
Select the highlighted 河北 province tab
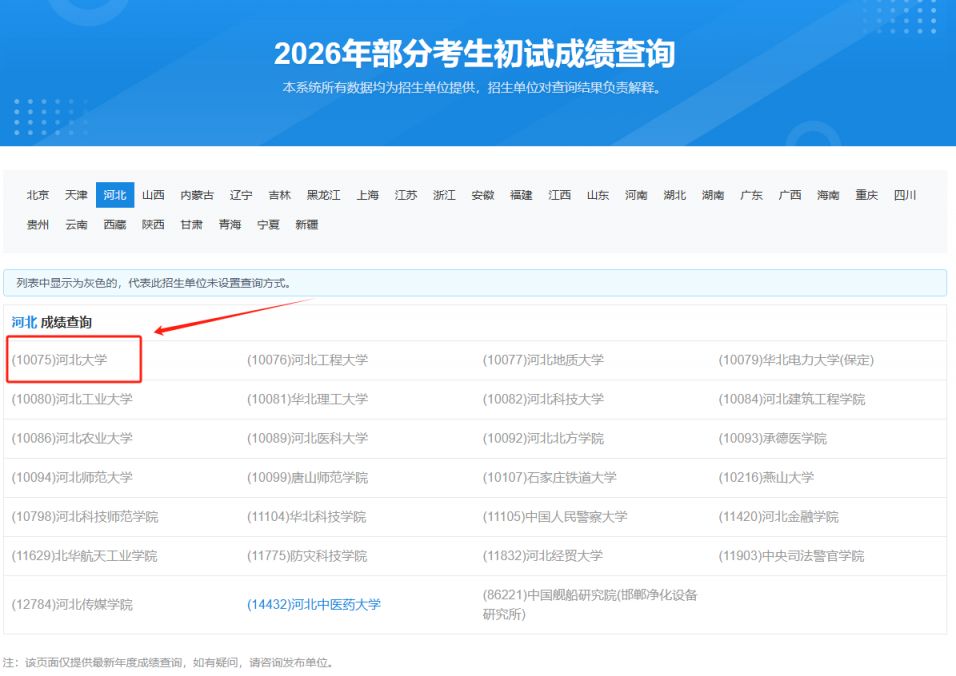coord(115,195)
